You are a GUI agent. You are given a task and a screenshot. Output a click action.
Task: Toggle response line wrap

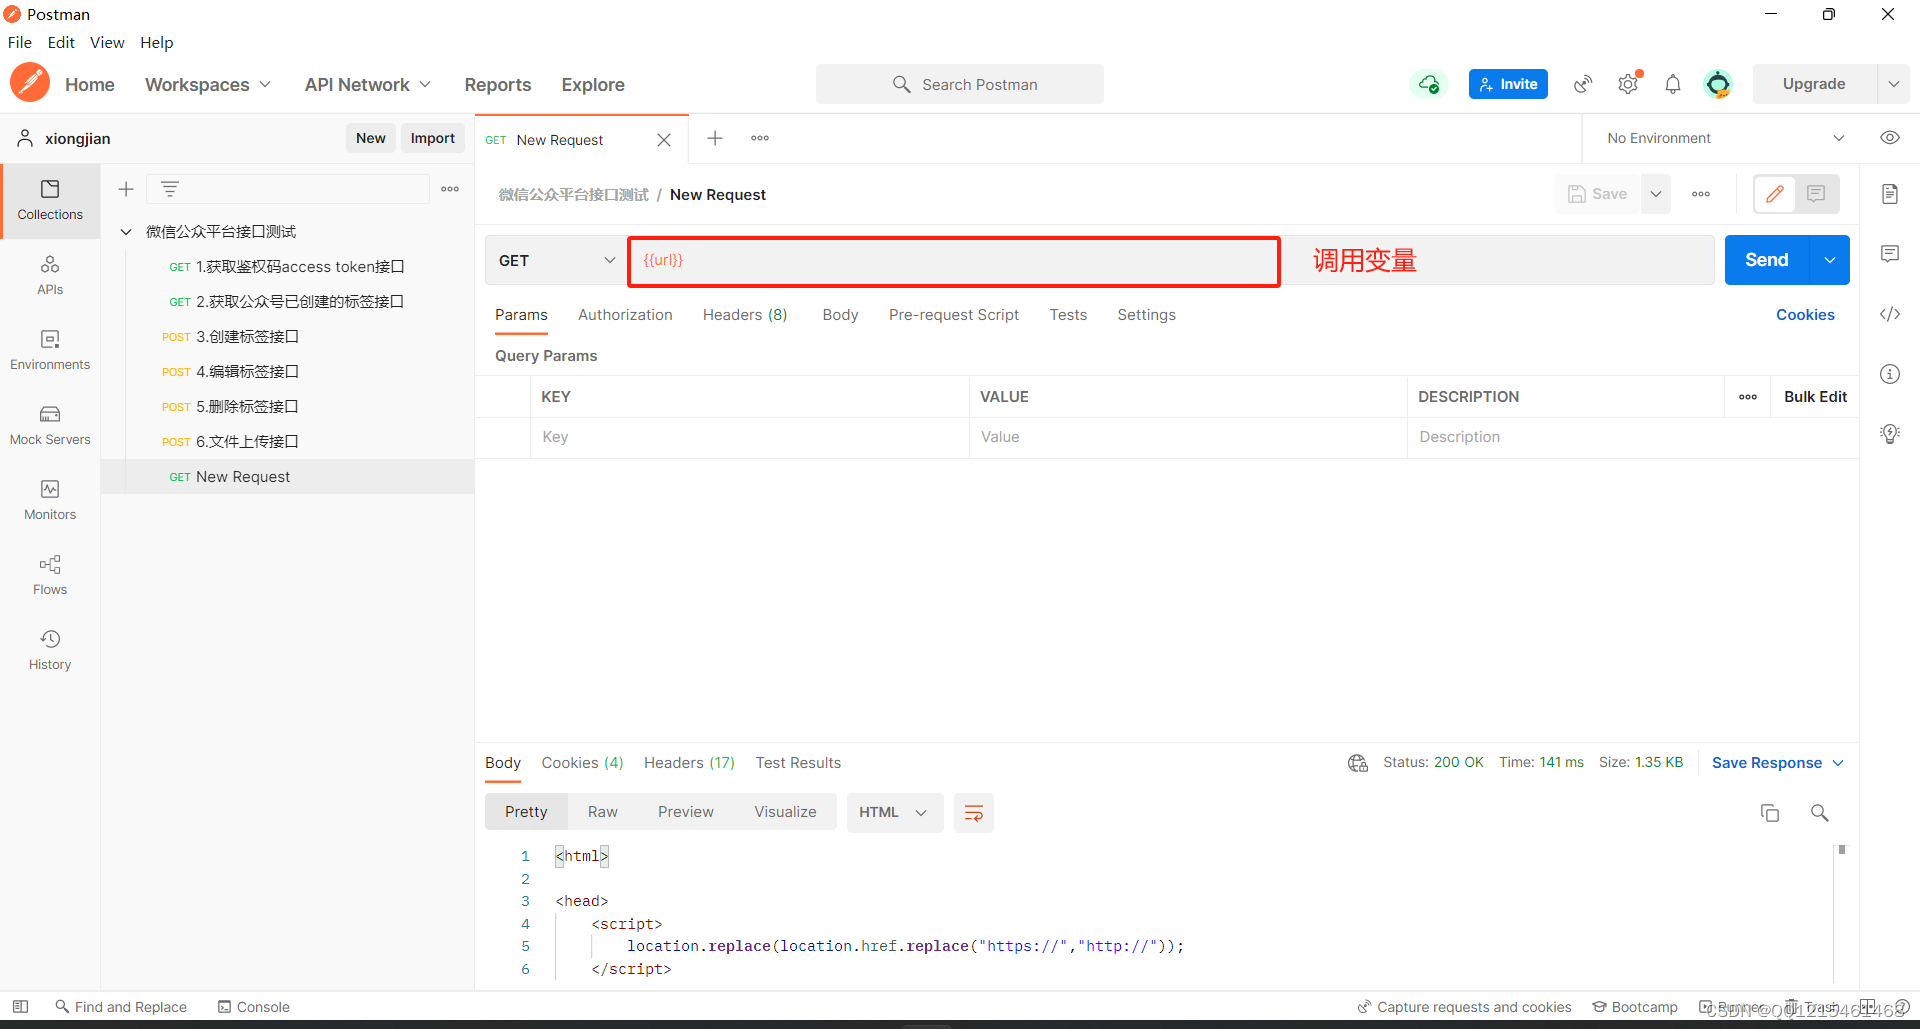click(974, 813)
